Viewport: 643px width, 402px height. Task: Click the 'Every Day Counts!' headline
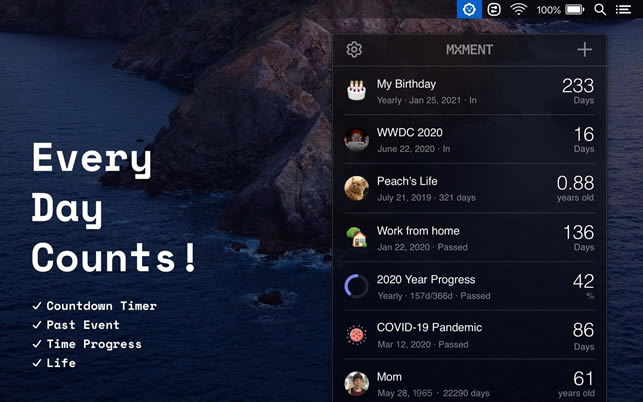pyautogui.click(x=114, y=208)
